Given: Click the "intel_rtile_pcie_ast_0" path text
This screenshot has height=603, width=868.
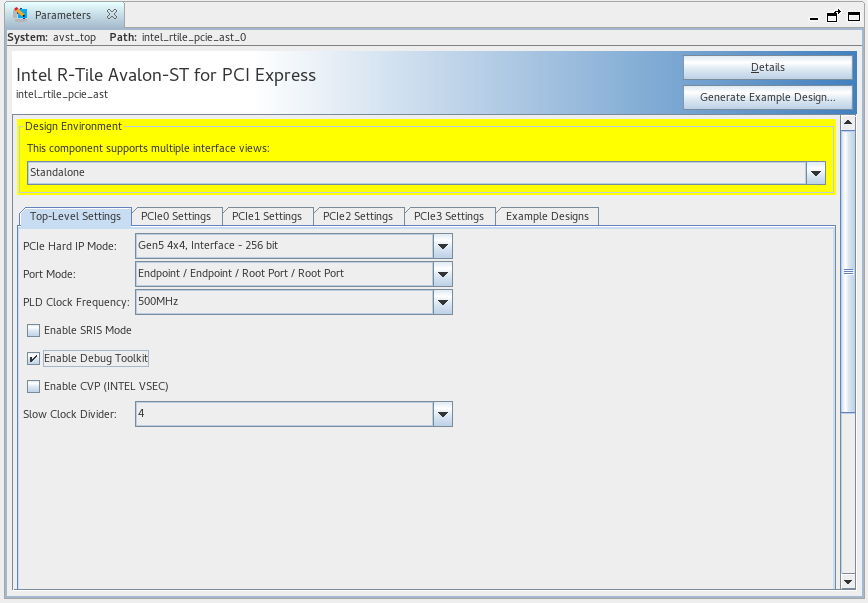Looking at the screenshot, I should pyautogui.click(x=194, y=38).
